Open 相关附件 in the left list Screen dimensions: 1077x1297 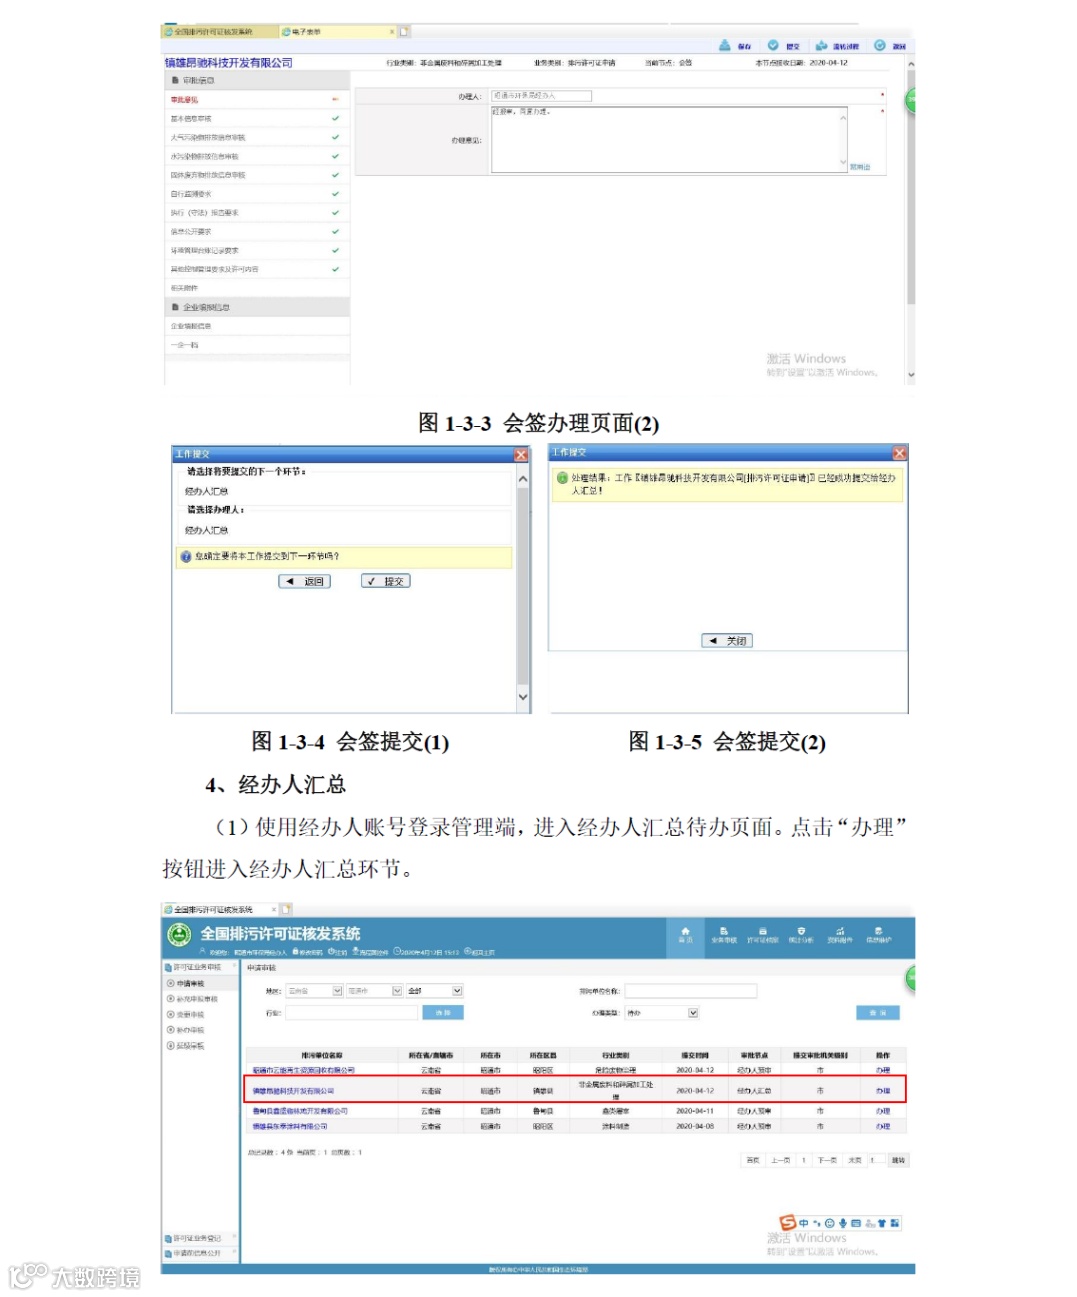(x=257, y=288)
